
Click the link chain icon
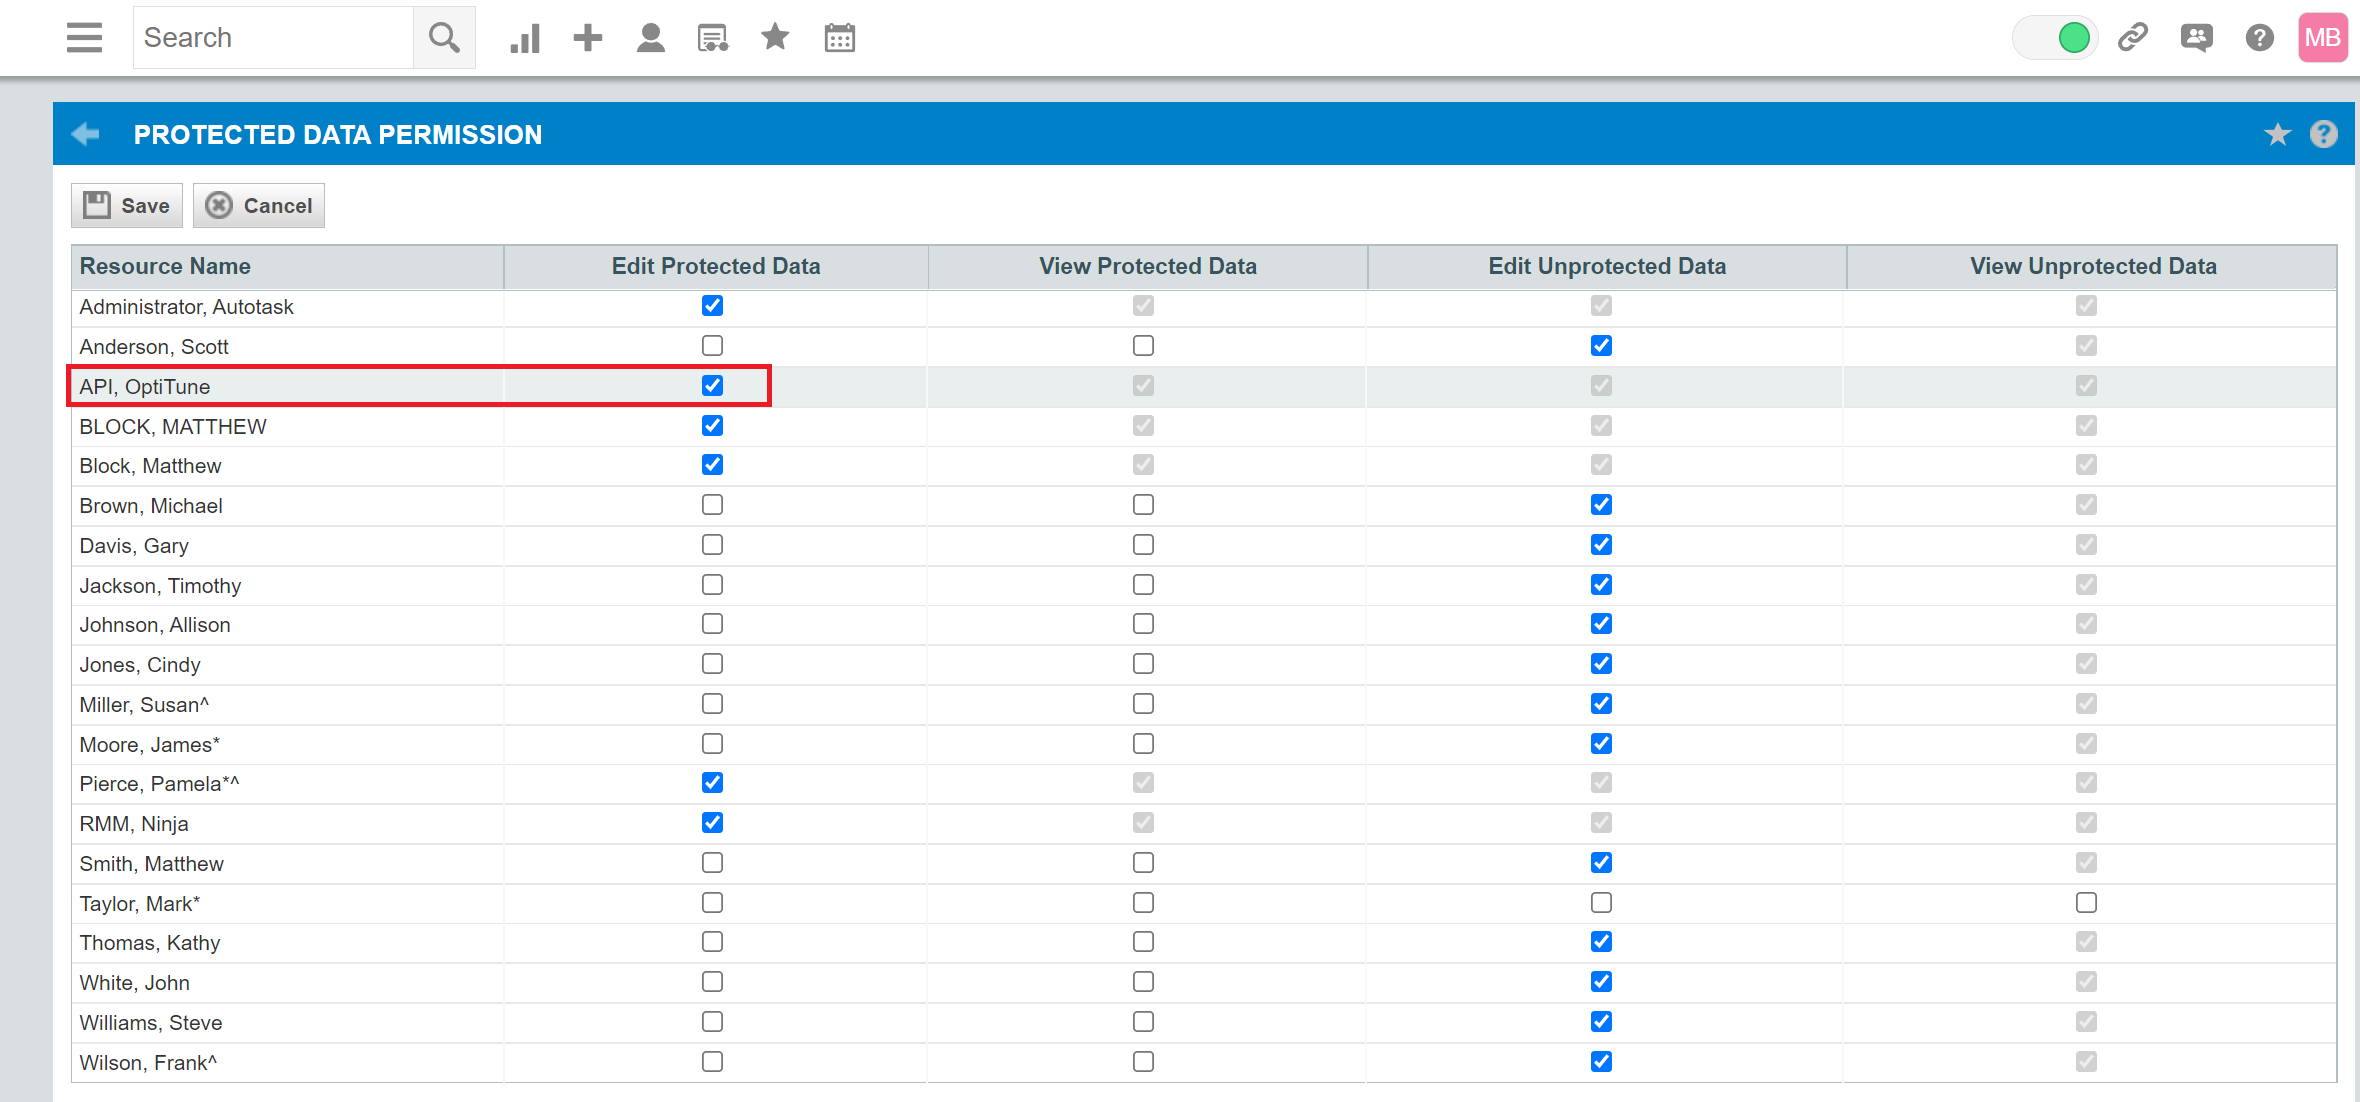click(x=2133, y=38)
